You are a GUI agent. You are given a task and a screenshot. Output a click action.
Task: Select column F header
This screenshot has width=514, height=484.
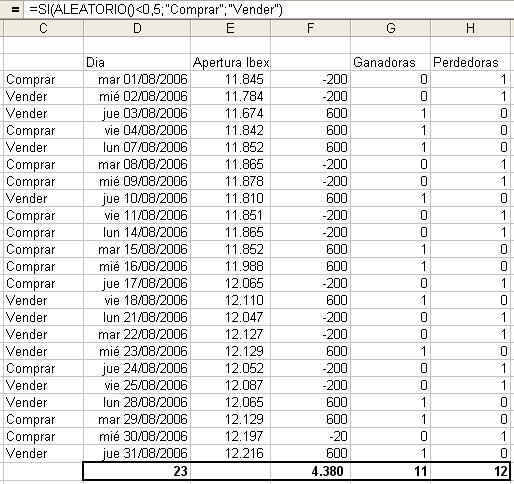coord(310,28)
